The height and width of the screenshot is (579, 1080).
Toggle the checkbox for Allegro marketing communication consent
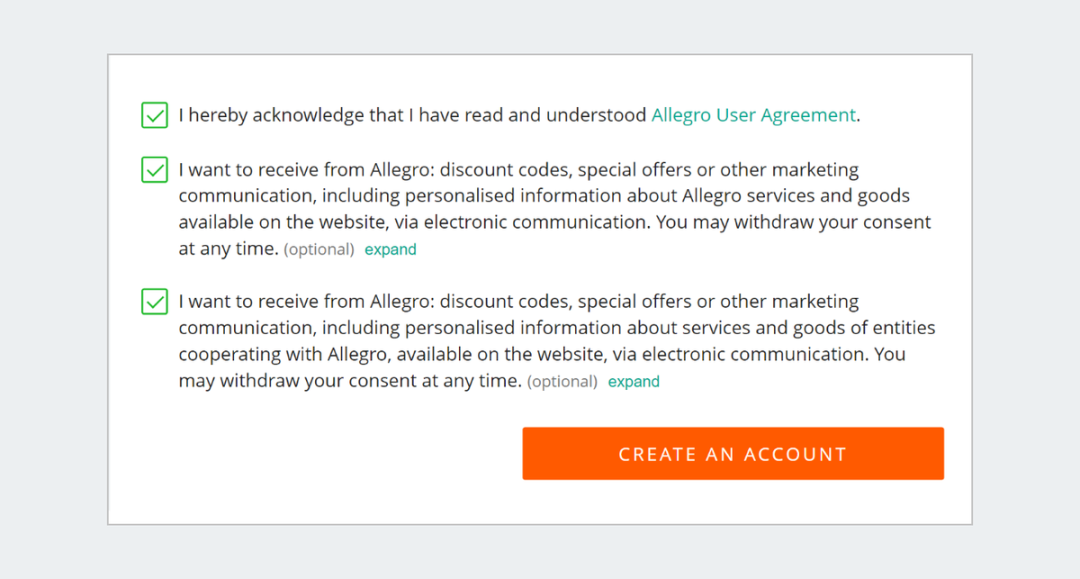153,169
